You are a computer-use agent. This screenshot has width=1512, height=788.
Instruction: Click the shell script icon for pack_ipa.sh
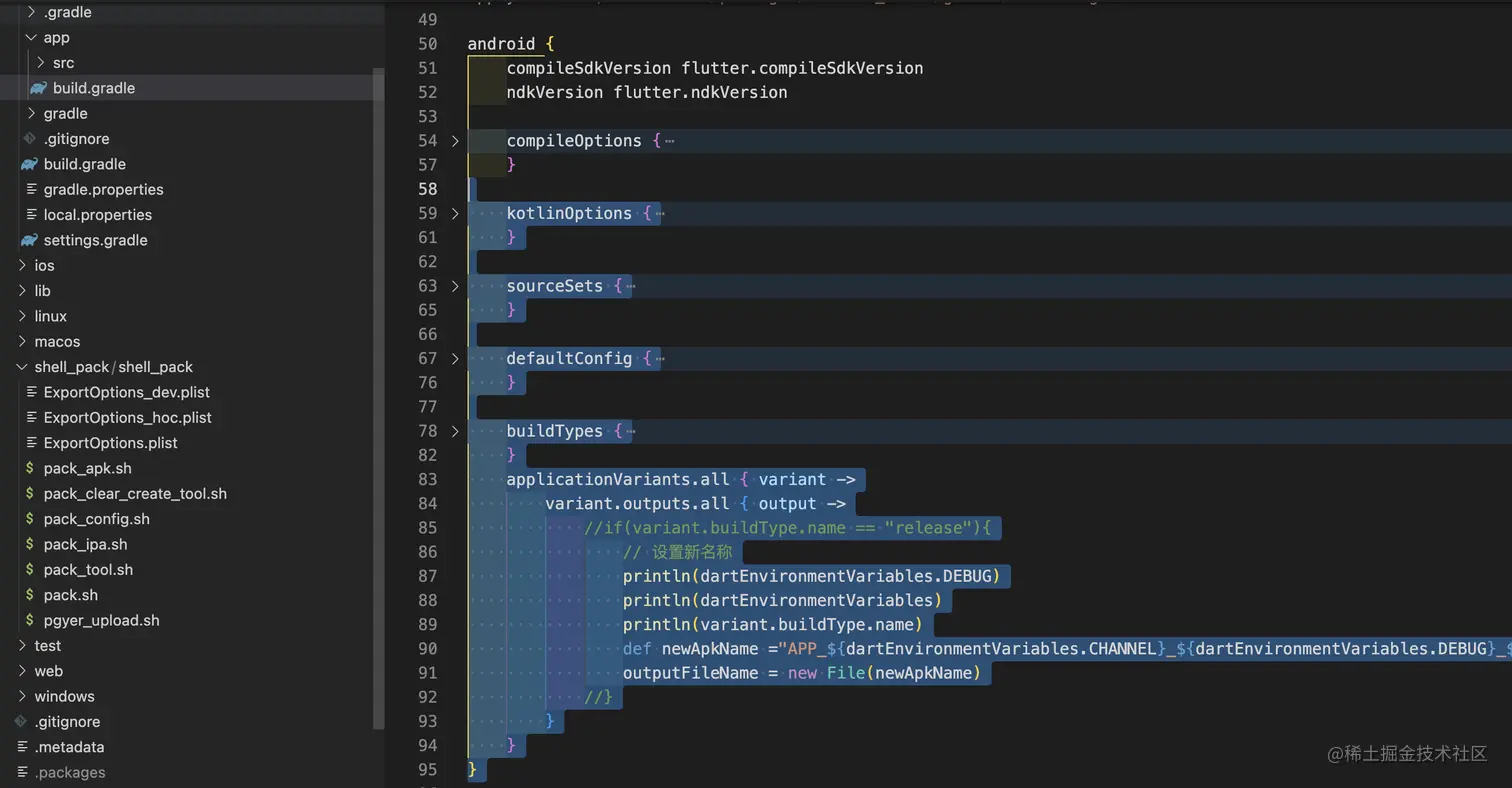tap(30, 544)
